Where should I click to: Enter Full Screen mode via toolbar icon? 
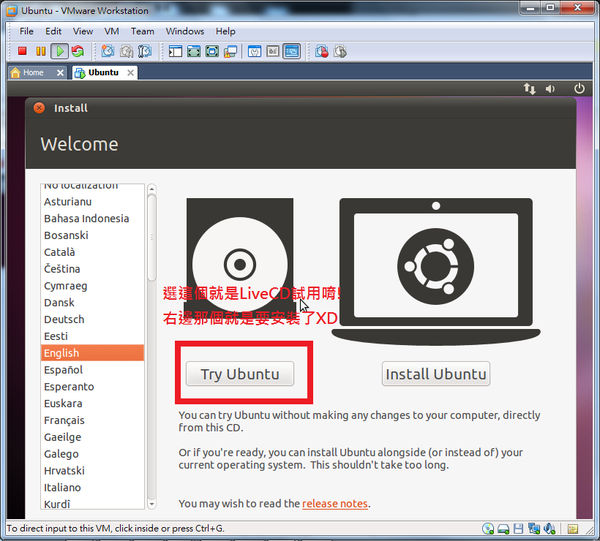[212, 51]
